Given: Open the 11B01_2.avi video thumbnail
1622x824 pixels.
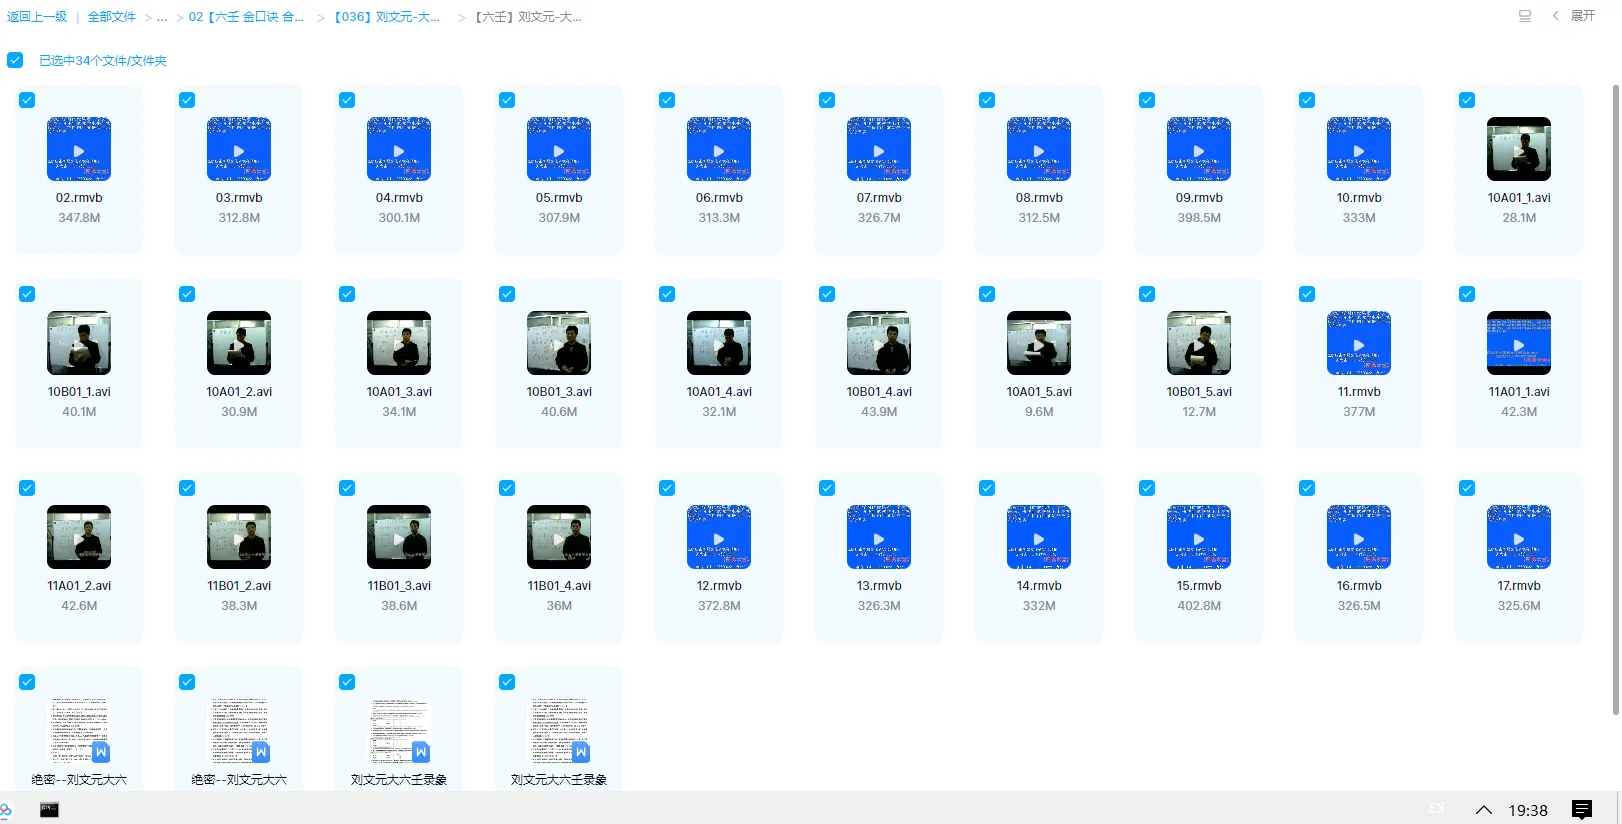Looking at the screenshot, I should (x=239, y=537).
